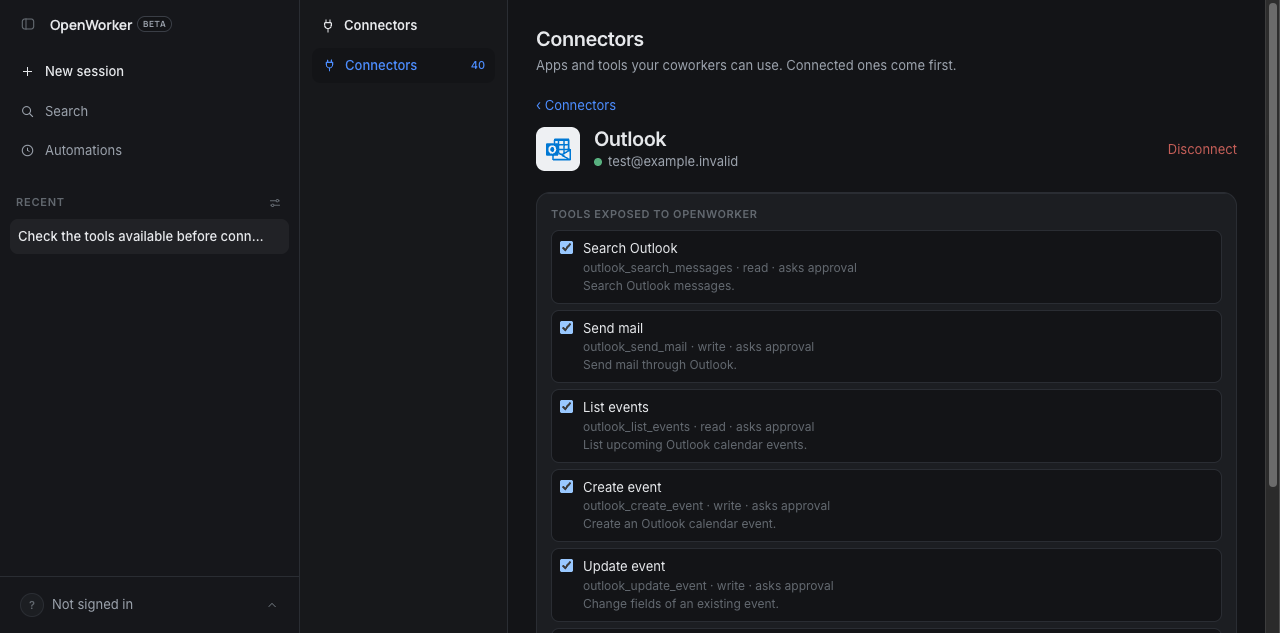Open the Recent filter settings icon
Screen dimensions: 1280x633
tap(275, 203)
